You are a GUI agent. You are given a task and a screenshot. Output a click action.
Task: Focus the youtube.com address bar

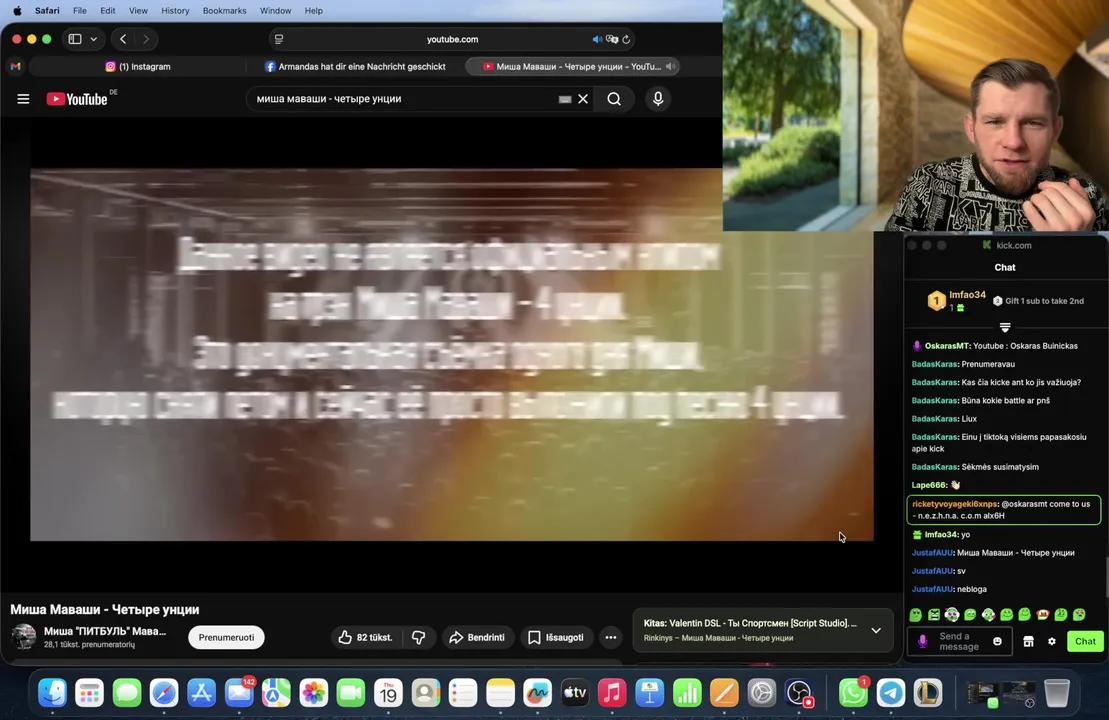[x=453, y=39]
